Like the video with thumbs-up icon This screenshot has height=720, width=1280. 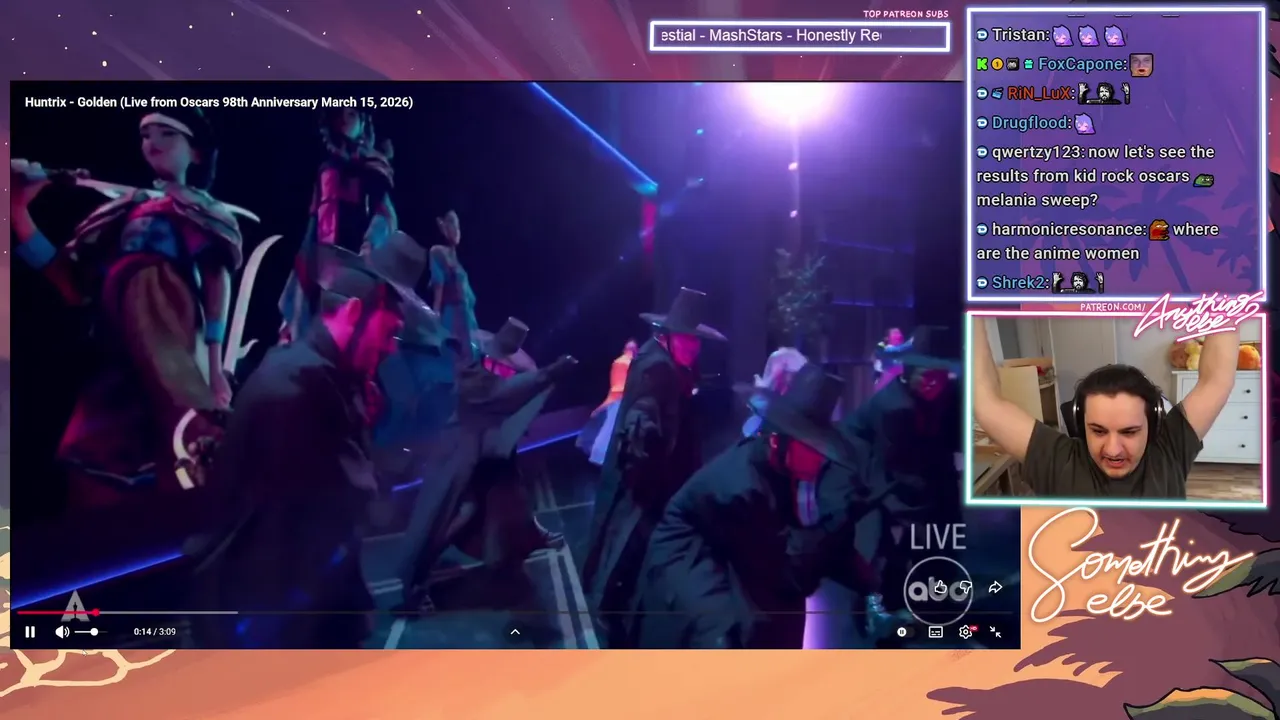pyautogui.click(x=940, y=588)
